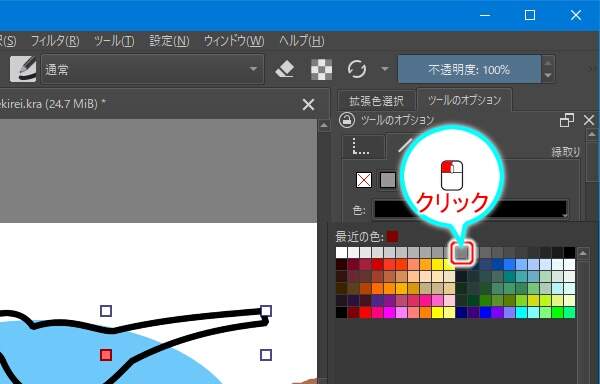Select the geometry tab with dotted corner icon
Screen dimensions: 600x384
364,147
